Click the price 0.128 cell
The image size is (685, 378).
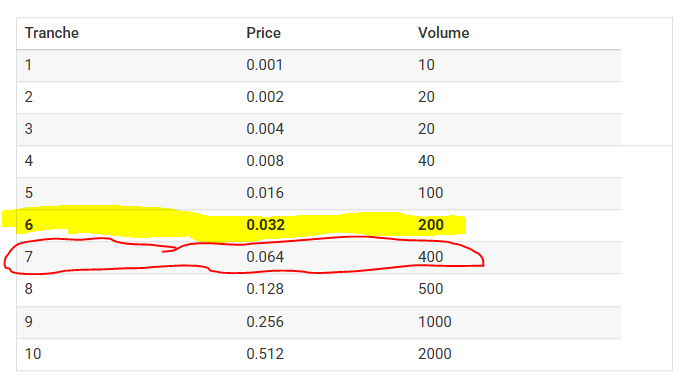pyautogui.click(x=265, y=289)
